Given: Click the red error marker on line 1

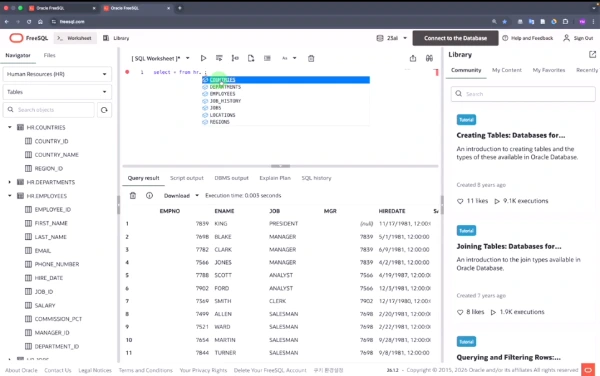Looking at the screenshot, I should click(x=127, y=72).
